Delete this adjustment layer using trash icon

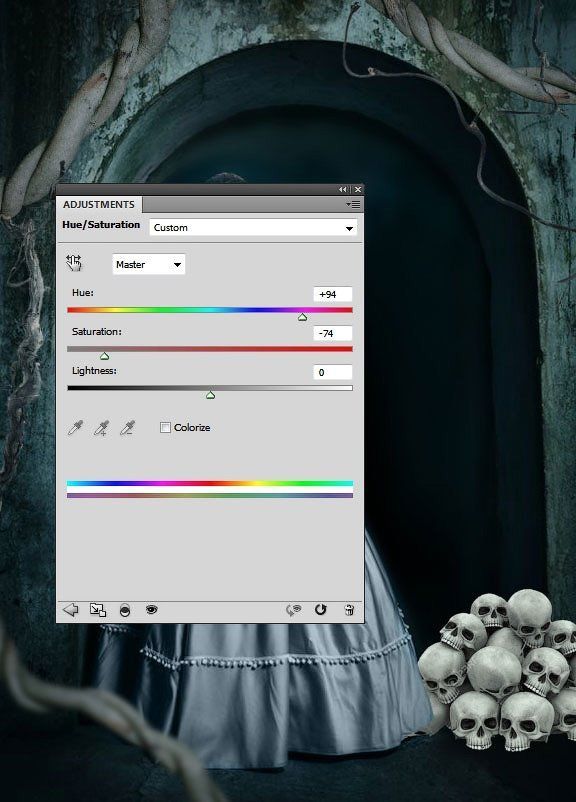click(x=349, y=610)
